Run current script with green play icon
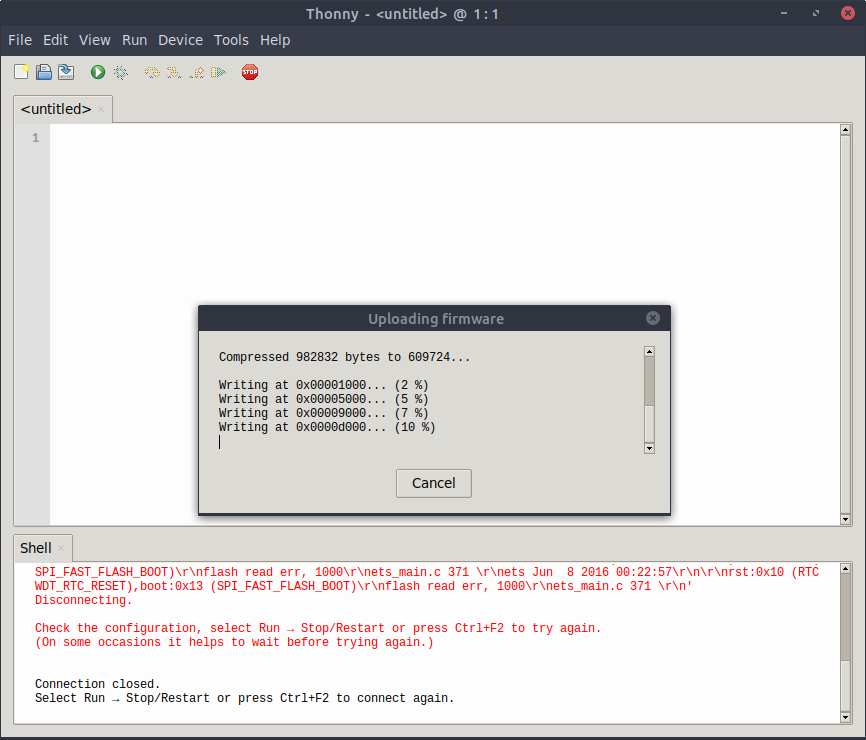 tap(98, 72)
